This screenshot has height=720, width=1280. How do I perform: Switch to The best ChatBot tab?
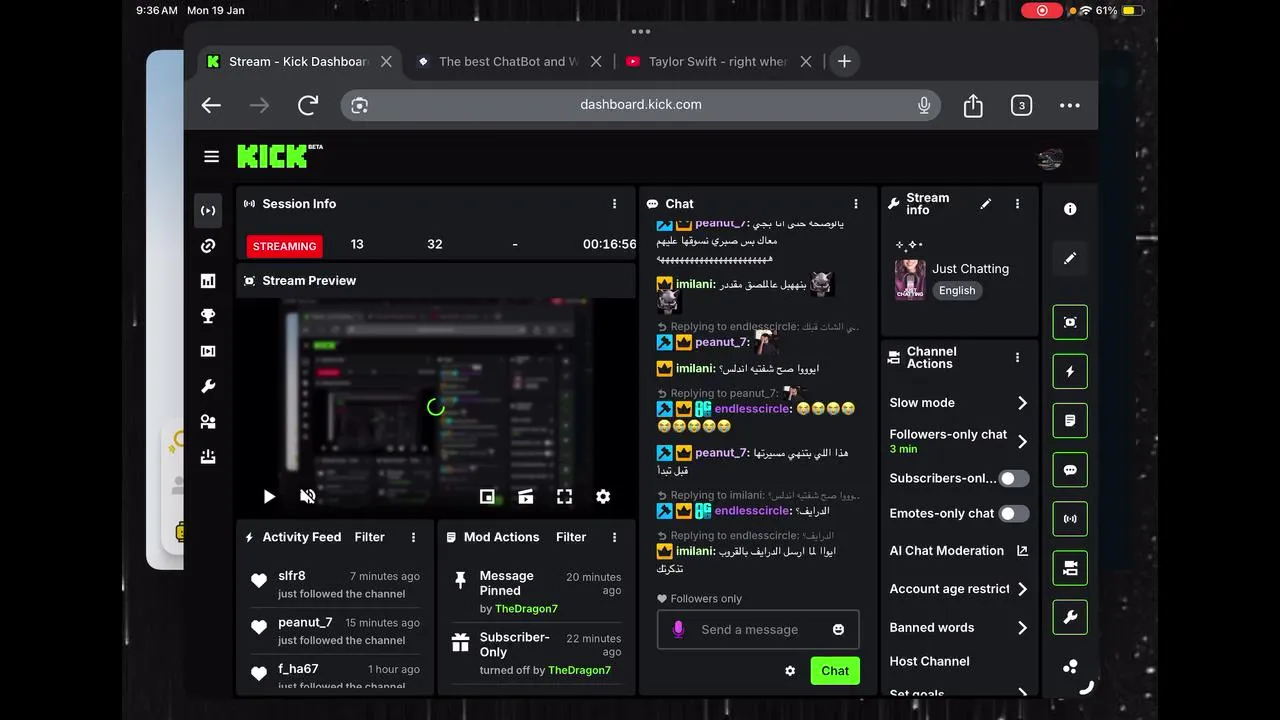(508, 61)
